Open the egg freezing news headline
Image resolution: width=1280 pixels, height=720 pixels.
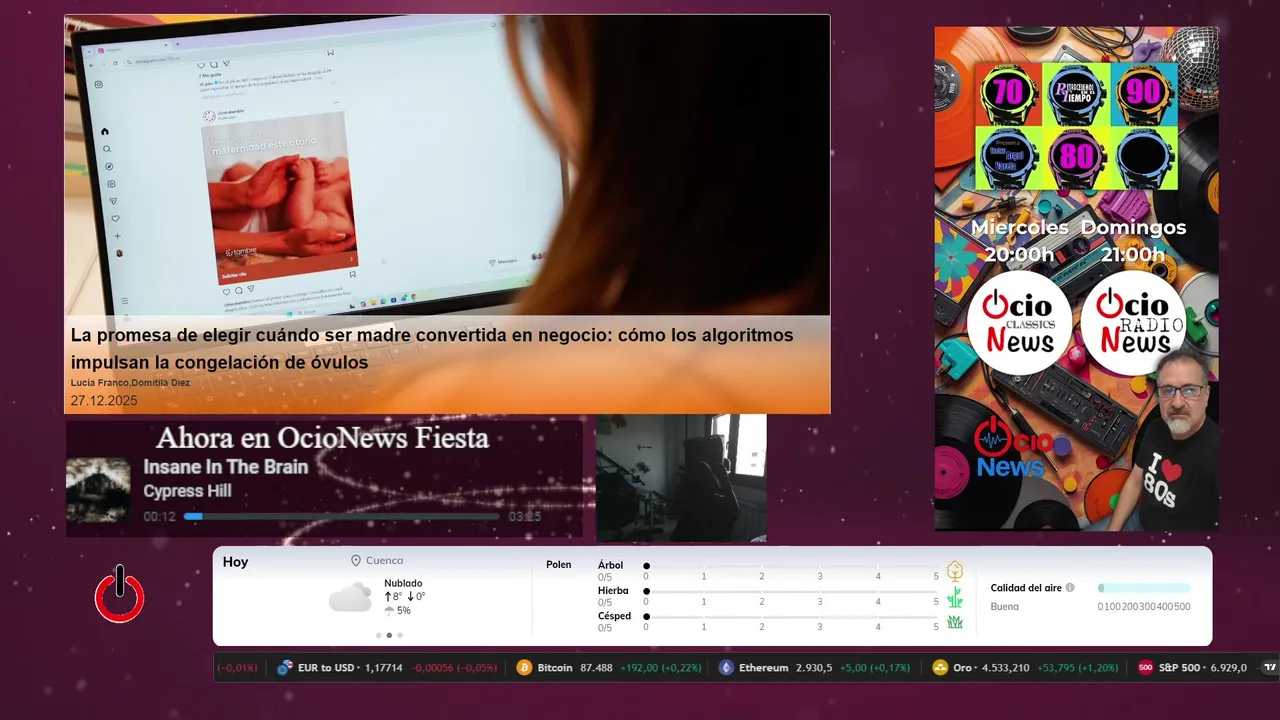click(x=432, y=348)
